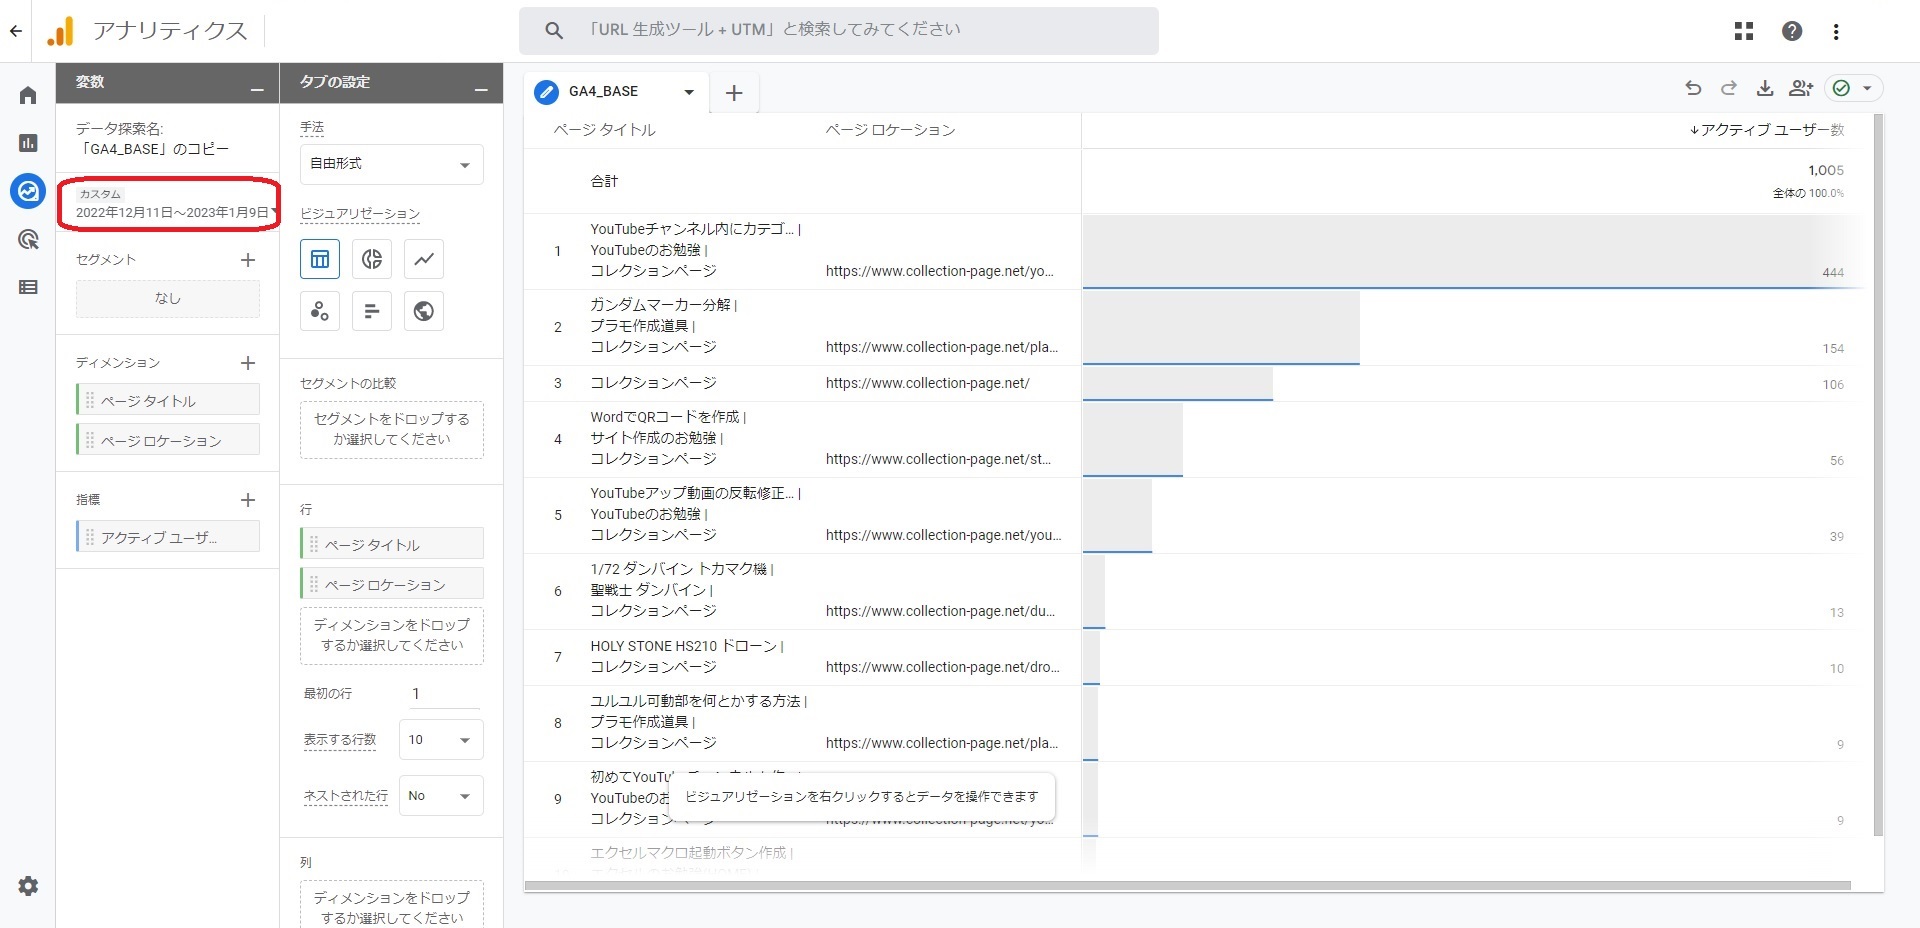
Task: Select donut chart visualization
Action: click(372, 259)
